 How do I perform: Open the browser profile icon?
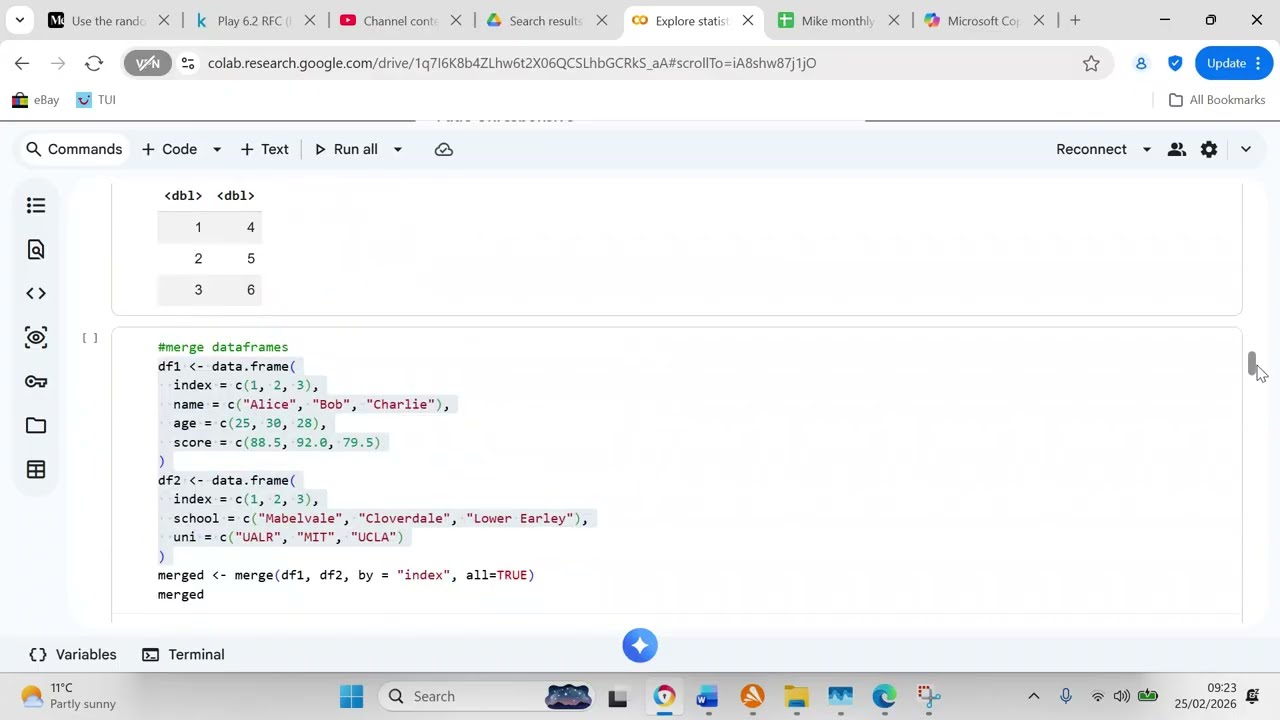[1141, 63]
